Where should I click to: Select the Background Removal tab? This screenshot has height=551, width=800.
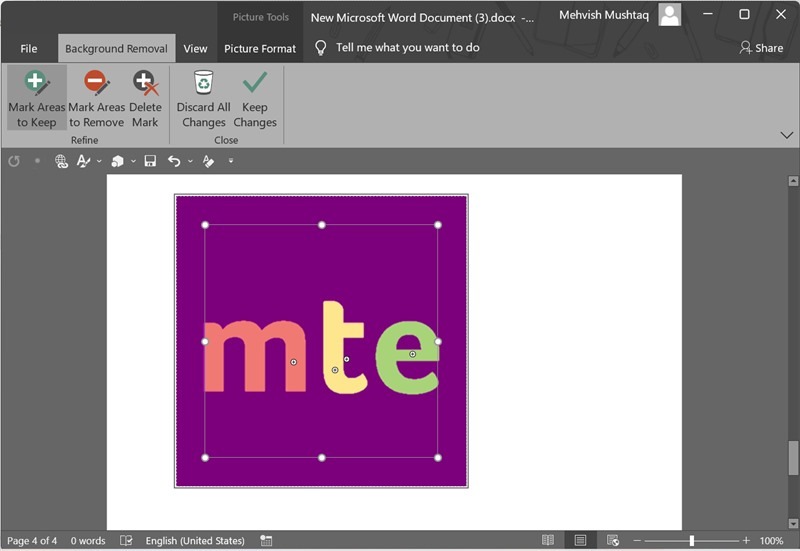click(x=116, y=48)
